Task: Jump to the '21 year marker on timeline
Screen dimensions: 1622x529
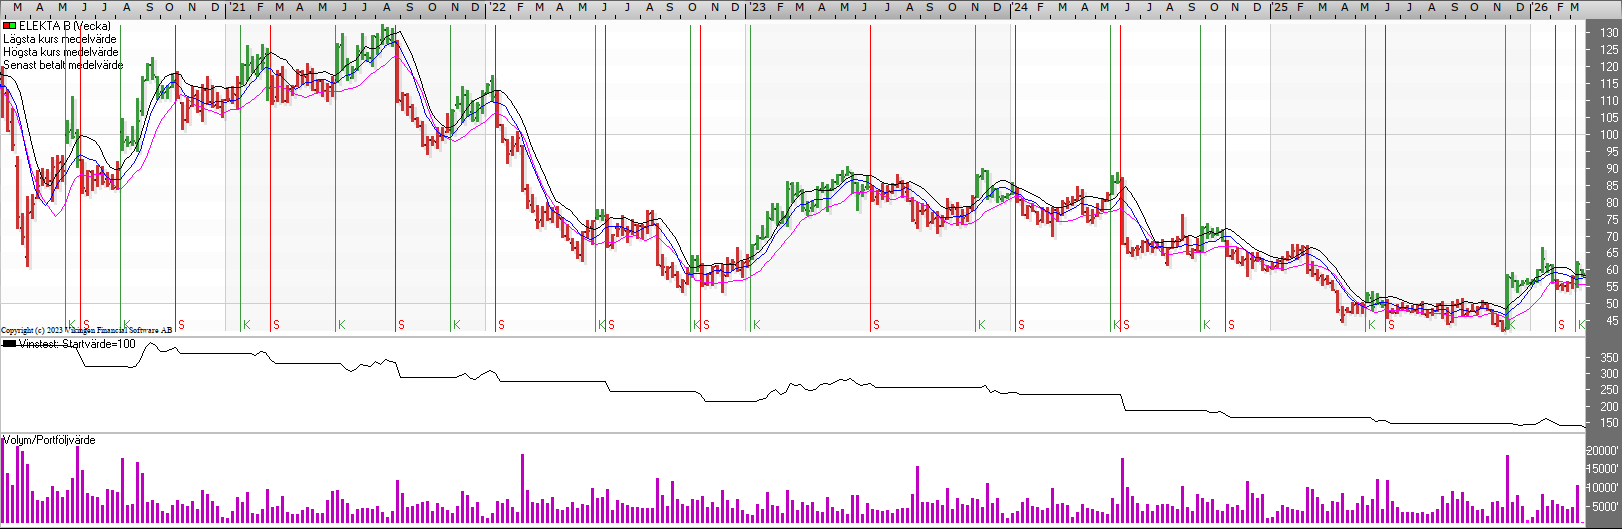Action: click(x=237, y=8)
